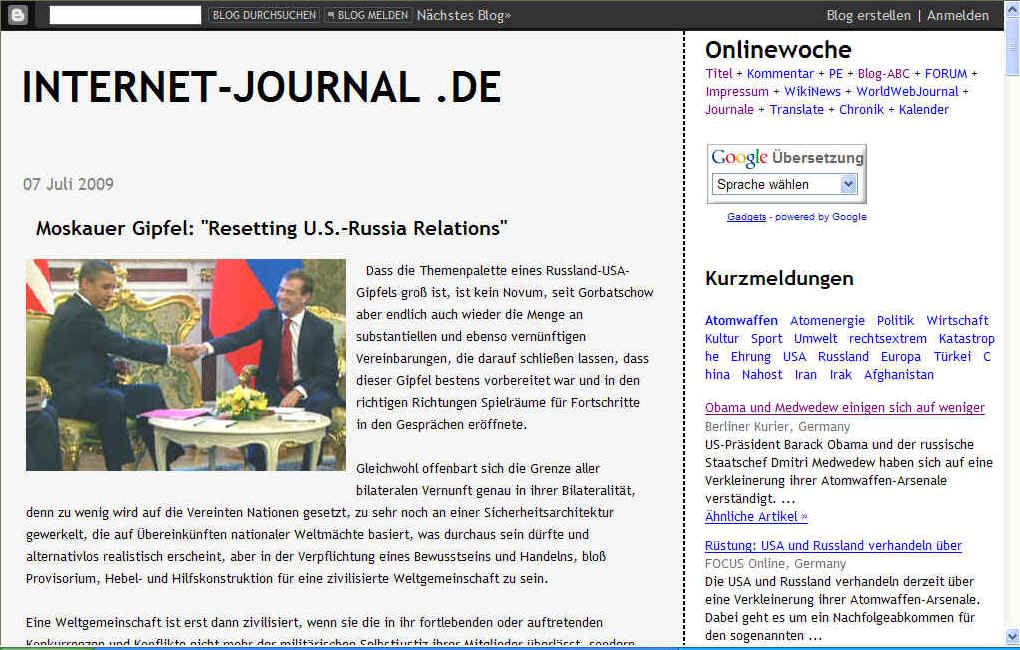Open the Afghanistan news topic
Viewport: 1020px width, 650px height.
coord(898,374)
